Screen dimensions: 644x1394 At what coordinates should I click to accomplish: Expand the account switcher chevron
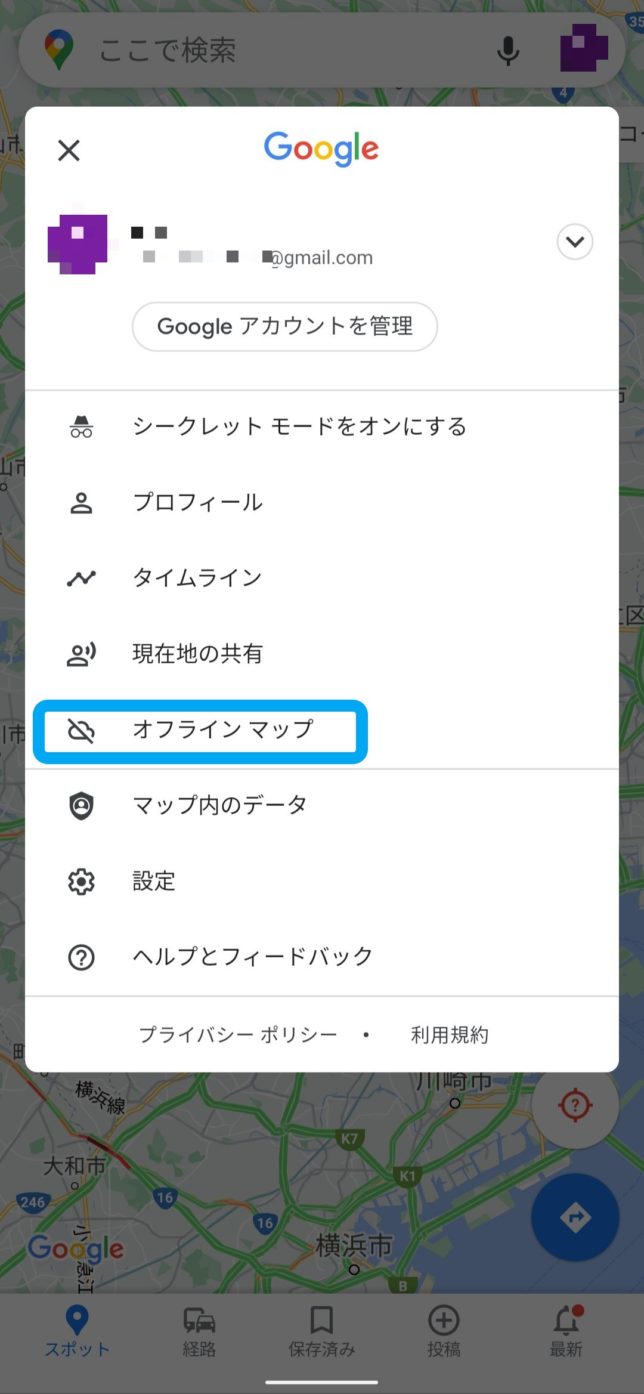[575, 241]
